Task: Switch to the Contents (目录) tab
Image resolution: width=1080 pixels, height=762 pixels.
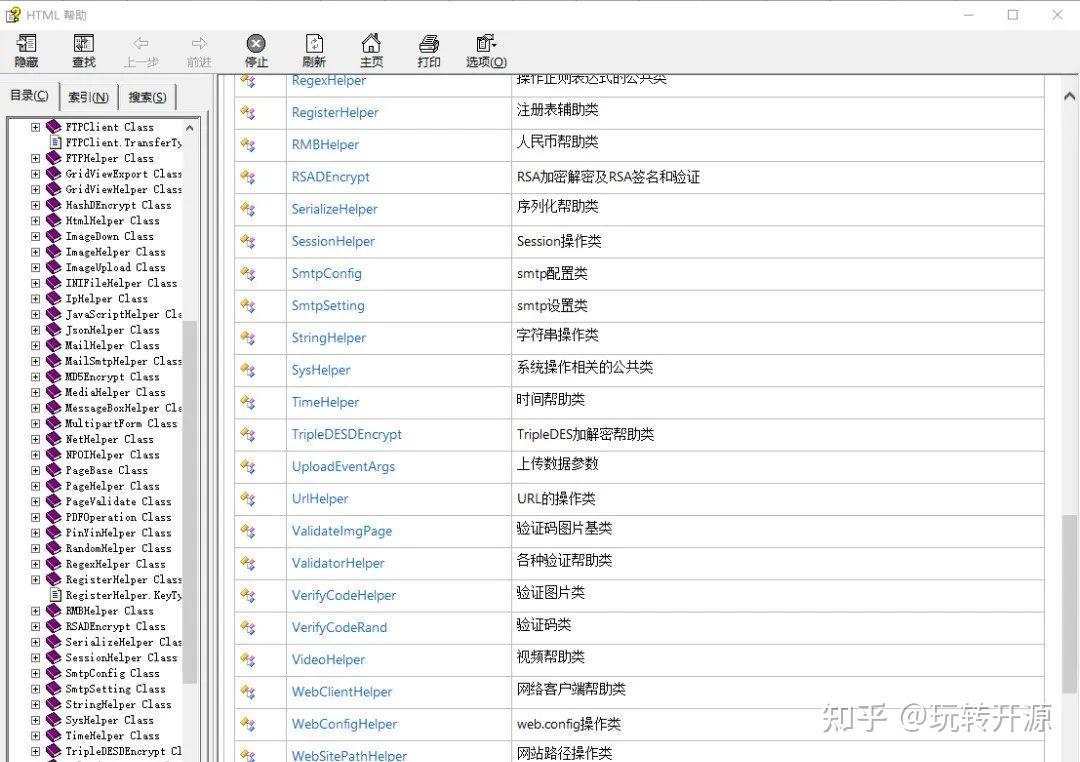Action: click(x=30, y=96)
